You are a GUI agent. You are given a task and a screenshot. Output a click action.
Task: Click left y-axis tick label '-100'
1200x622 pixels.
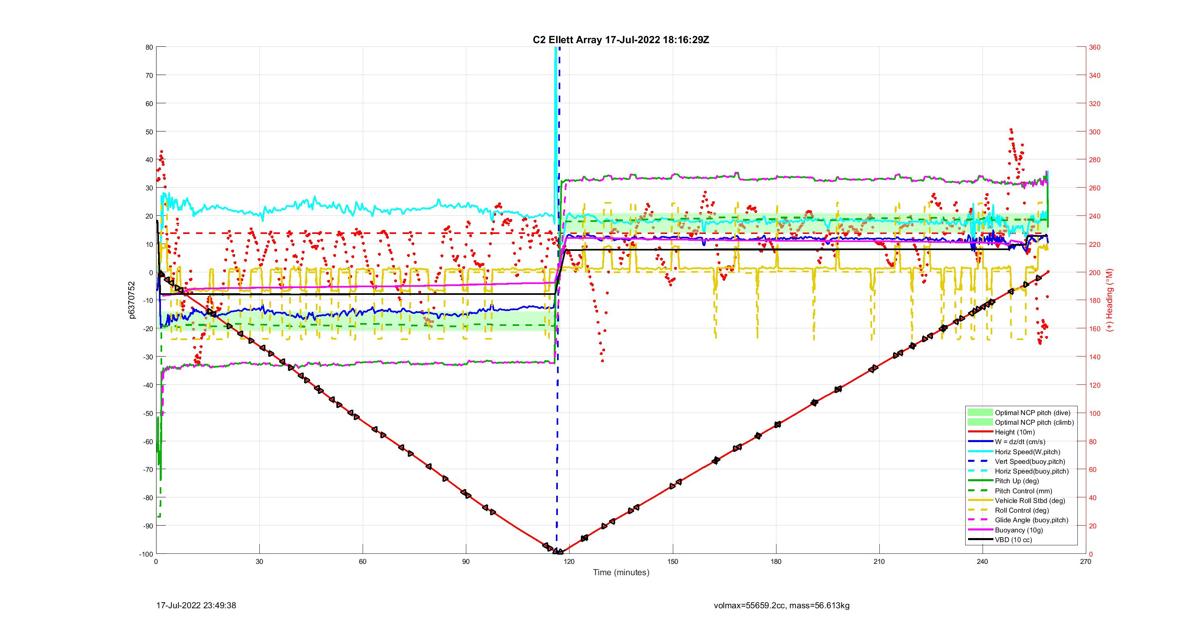pos(144,554)
